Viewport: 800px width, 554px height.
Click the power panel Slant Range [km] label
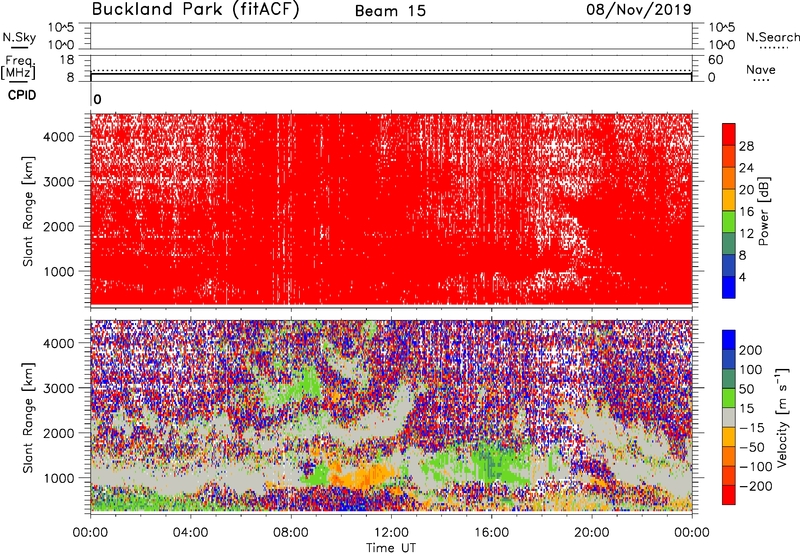(28, 212)
